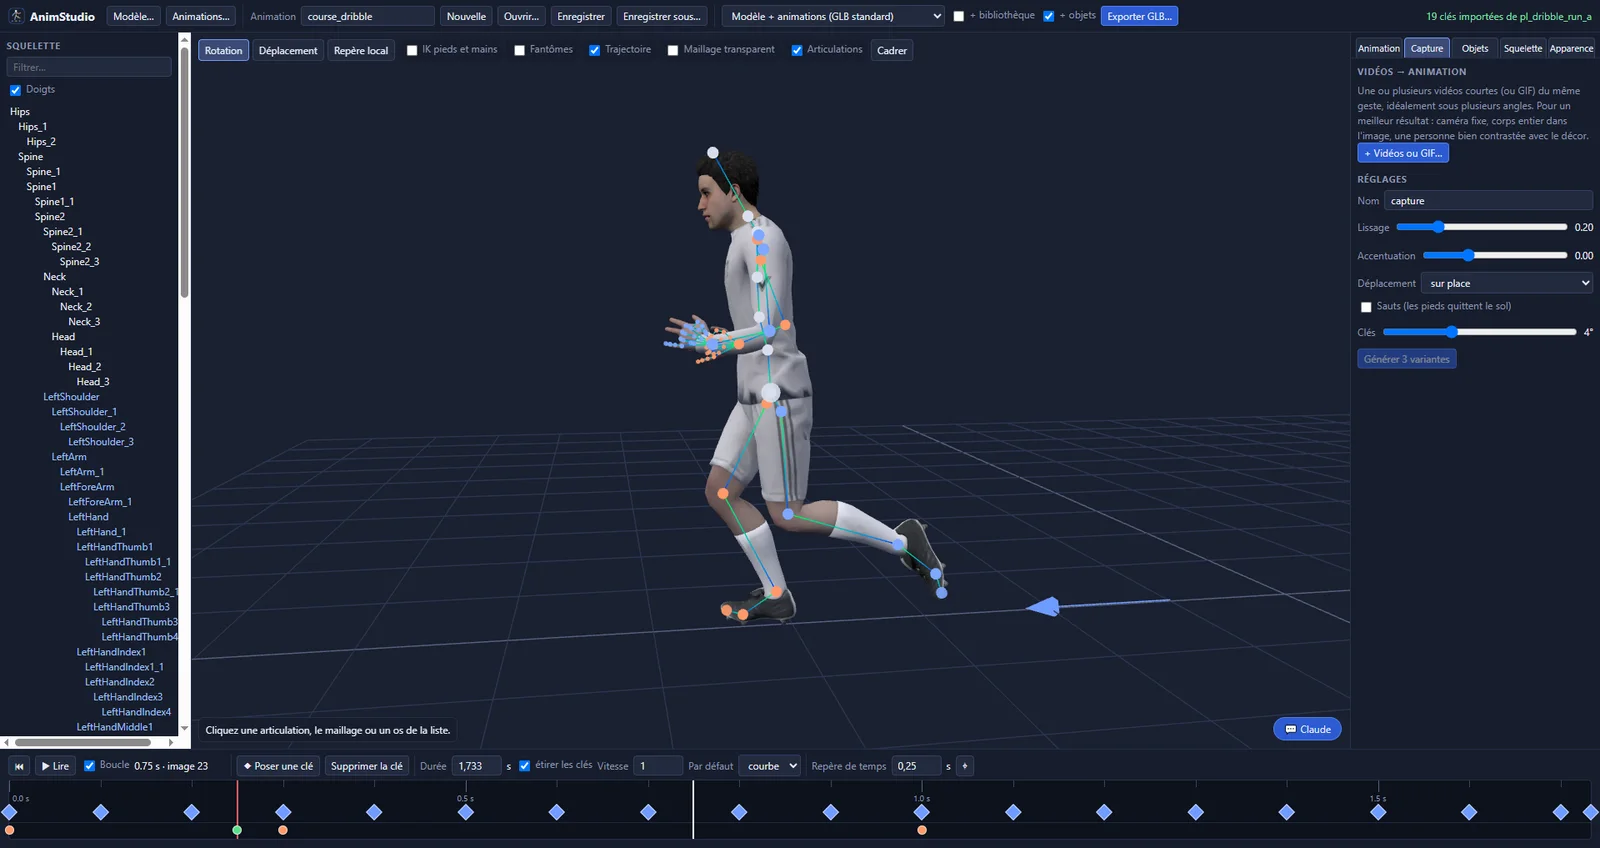Uncheck the Articulations checkbox
Viewport: 1600px width, 848px height.
(x=797, y=50)
